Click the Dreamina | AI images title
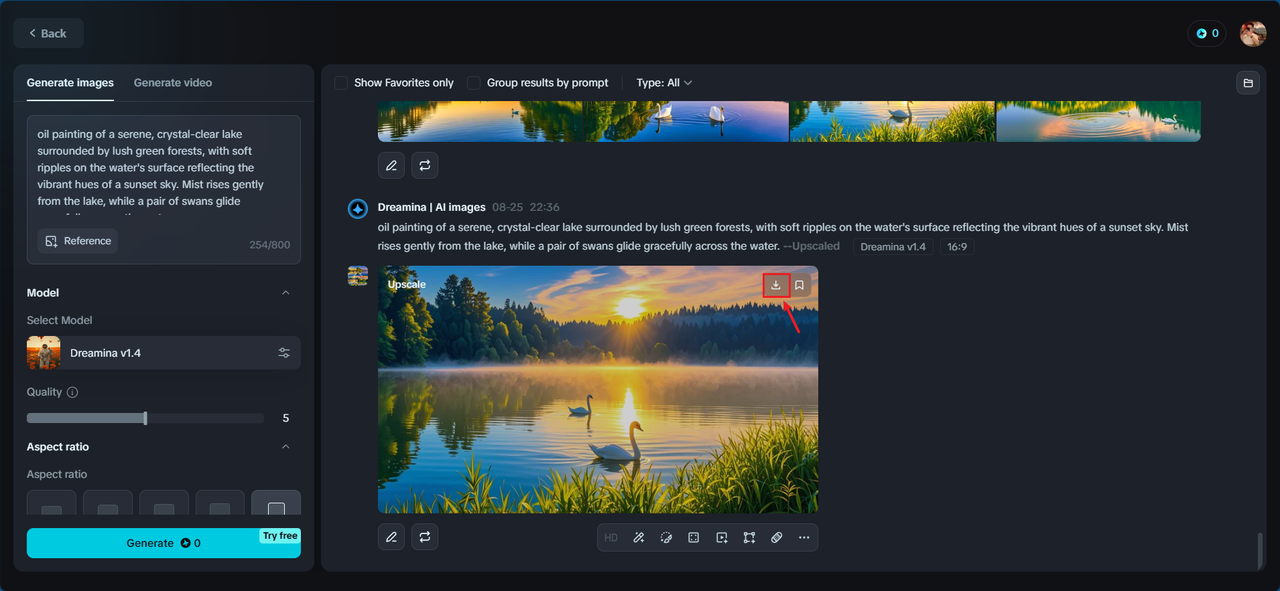 tap(432, 208)
